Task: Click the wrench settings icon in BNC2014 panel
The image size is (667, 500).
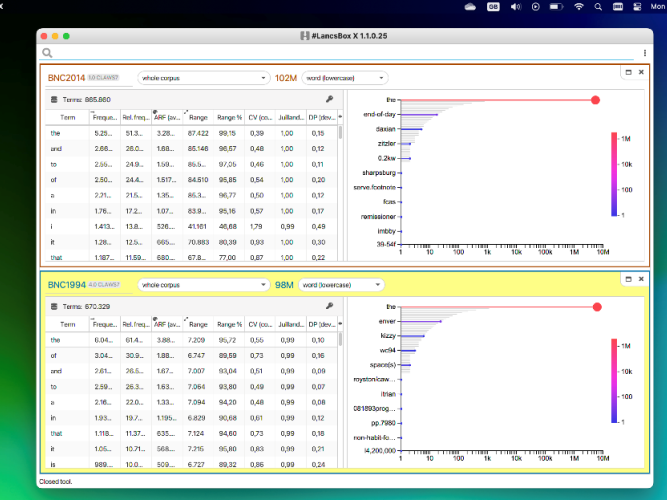Action: pos(329,99)
